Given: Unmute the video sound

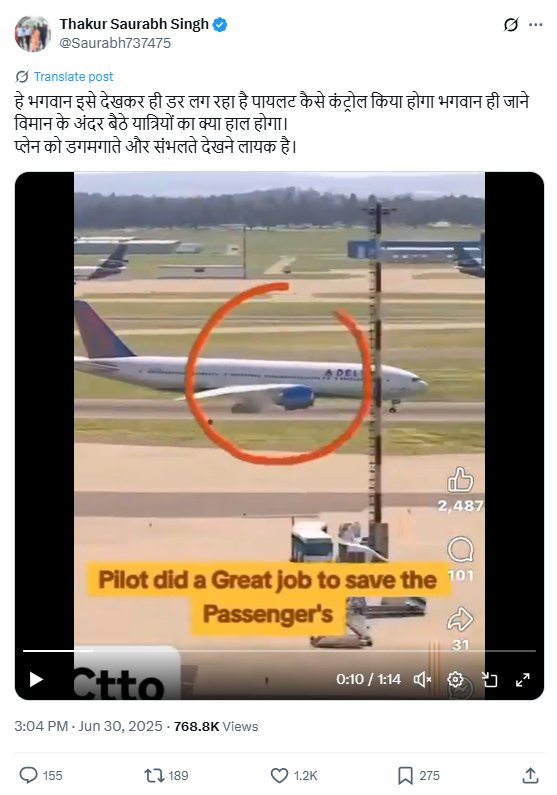Looking at the screenshot, I should pos(422,679).
